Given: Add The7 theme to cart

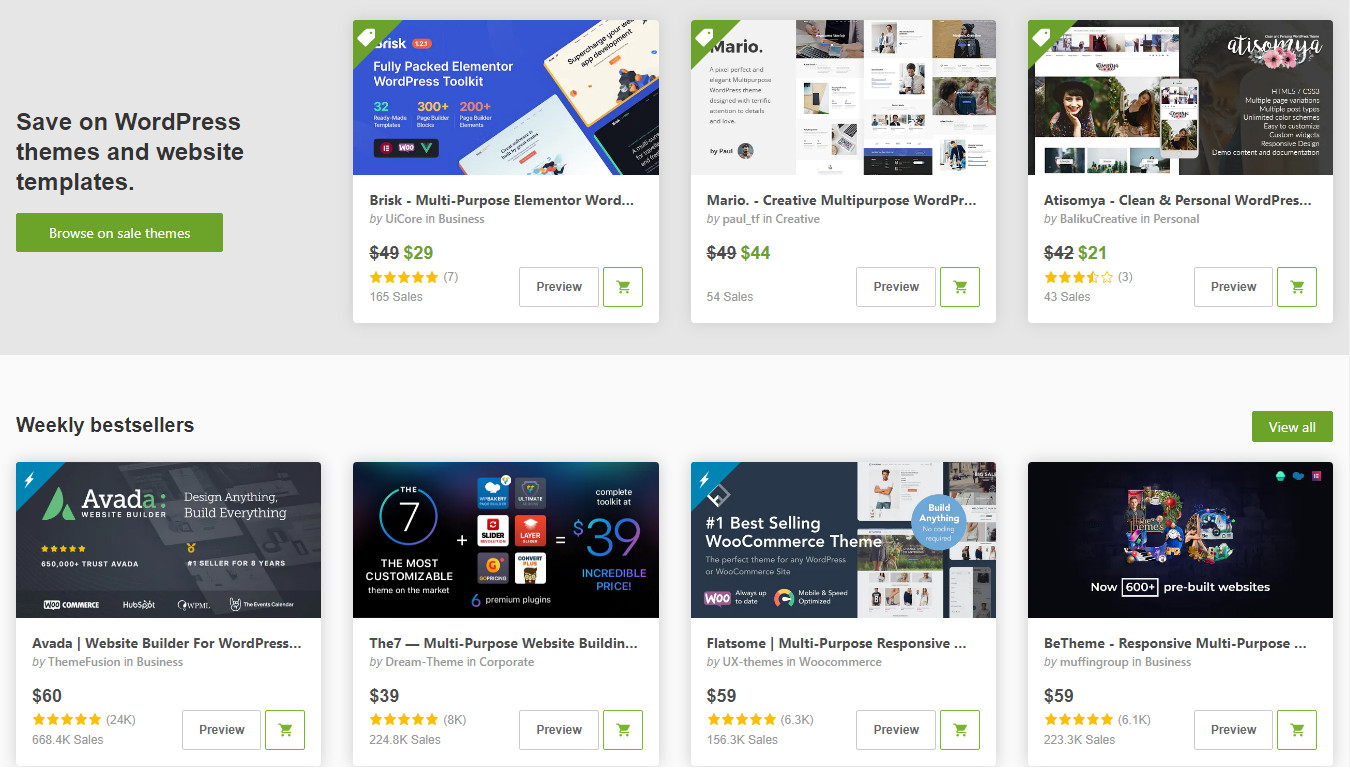Looking at the screenshot, I should coord(623,730).
